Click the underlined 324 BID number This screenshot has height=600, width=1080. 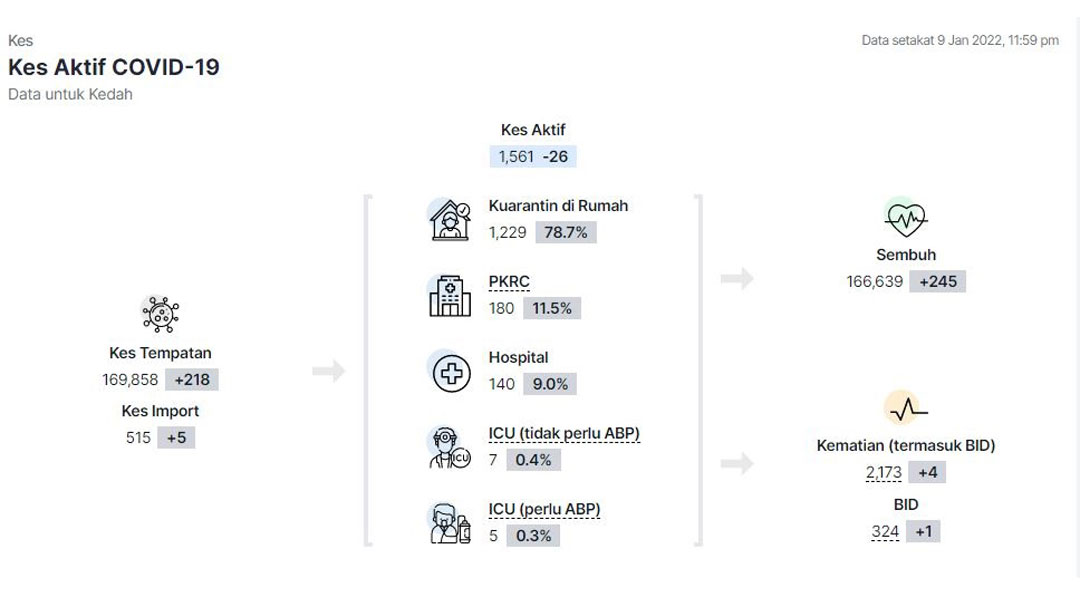pos(885,532)
